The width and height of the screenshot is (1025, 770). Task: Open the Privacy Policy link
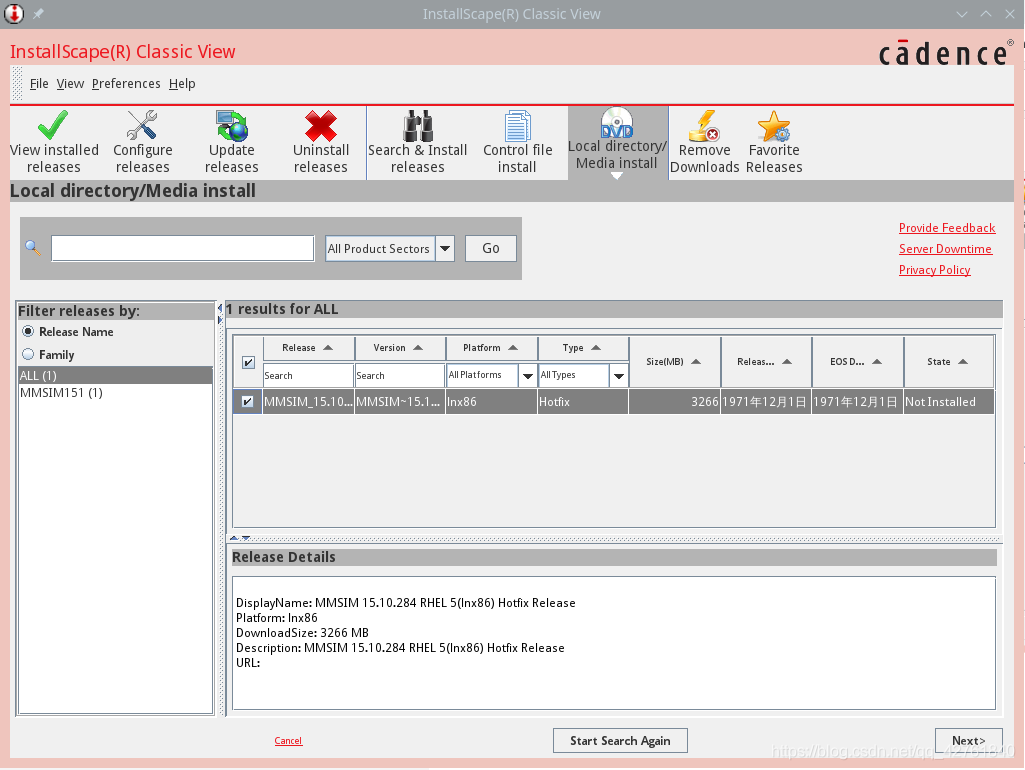coord(934,269)
